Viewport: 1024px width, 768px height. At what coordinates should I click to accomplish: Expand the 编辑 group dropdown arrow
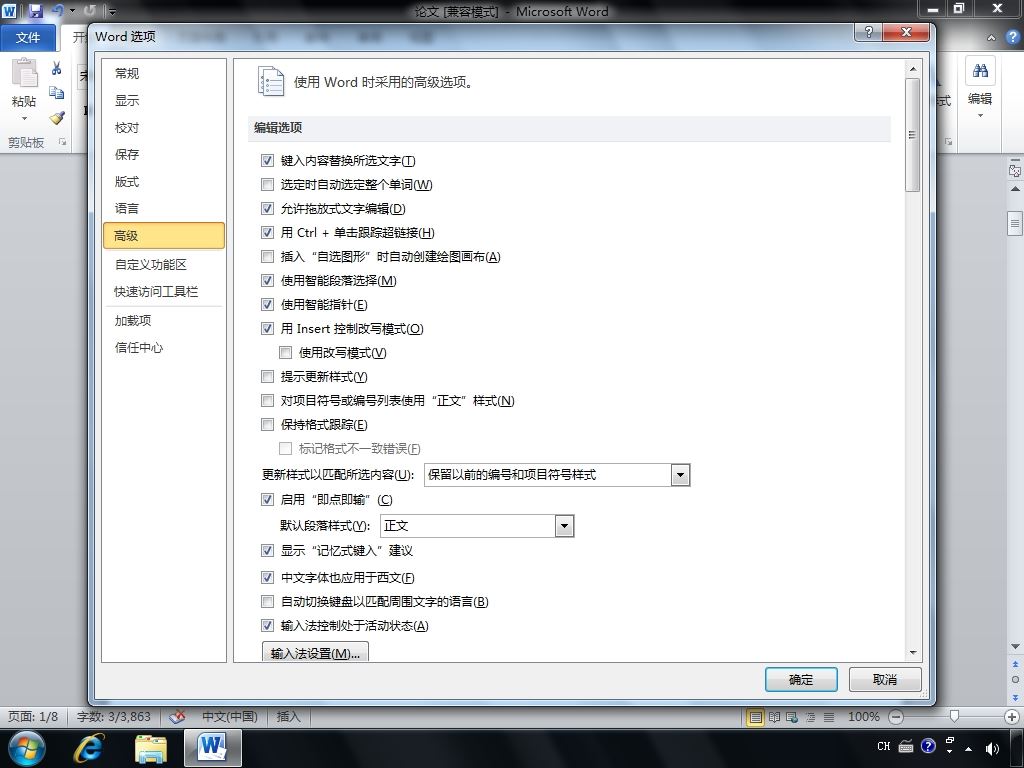coord(980,116)
